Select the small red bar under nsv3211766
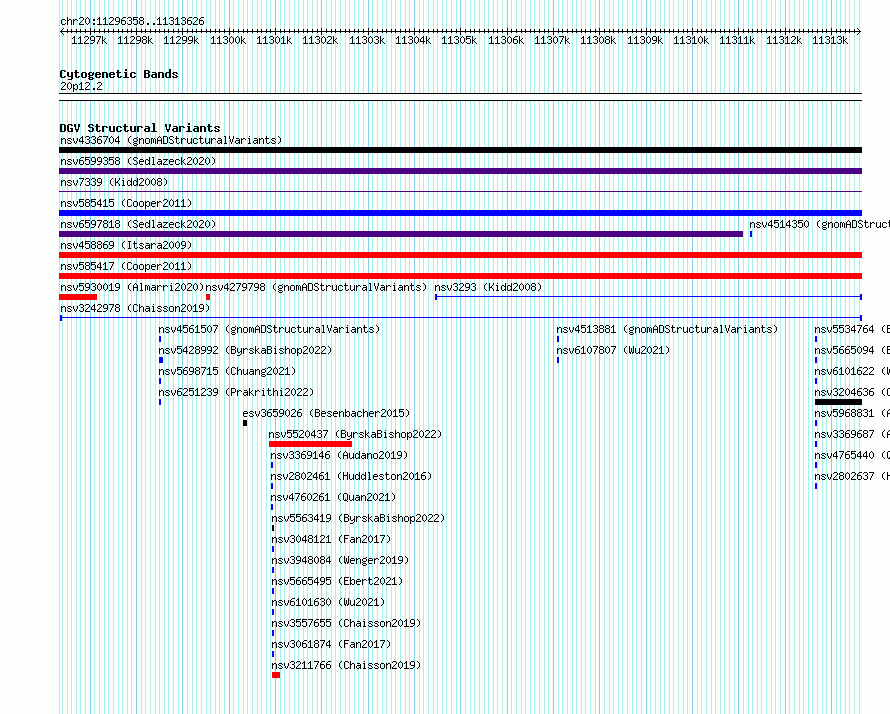 276,675
